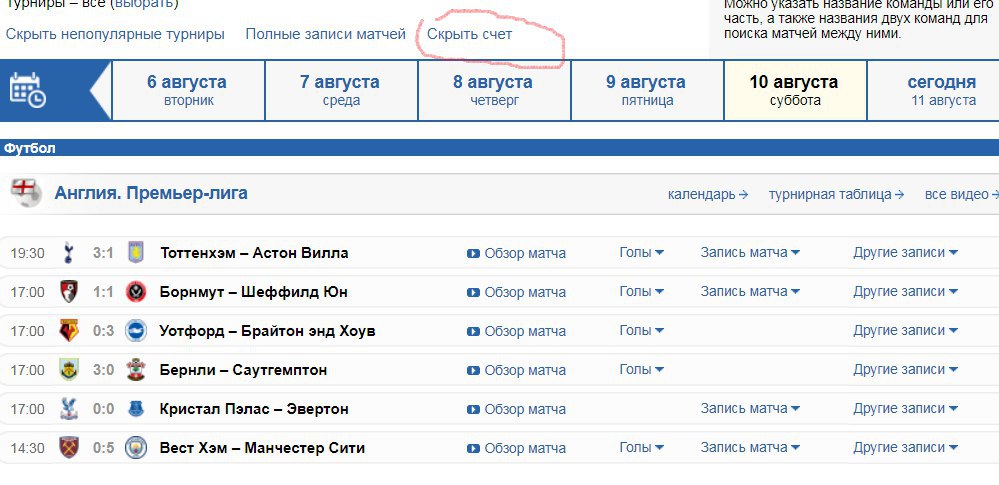Screen dimensions: 999x485
Task: Click the Футбол section header
Action: [x=500, y=148]
